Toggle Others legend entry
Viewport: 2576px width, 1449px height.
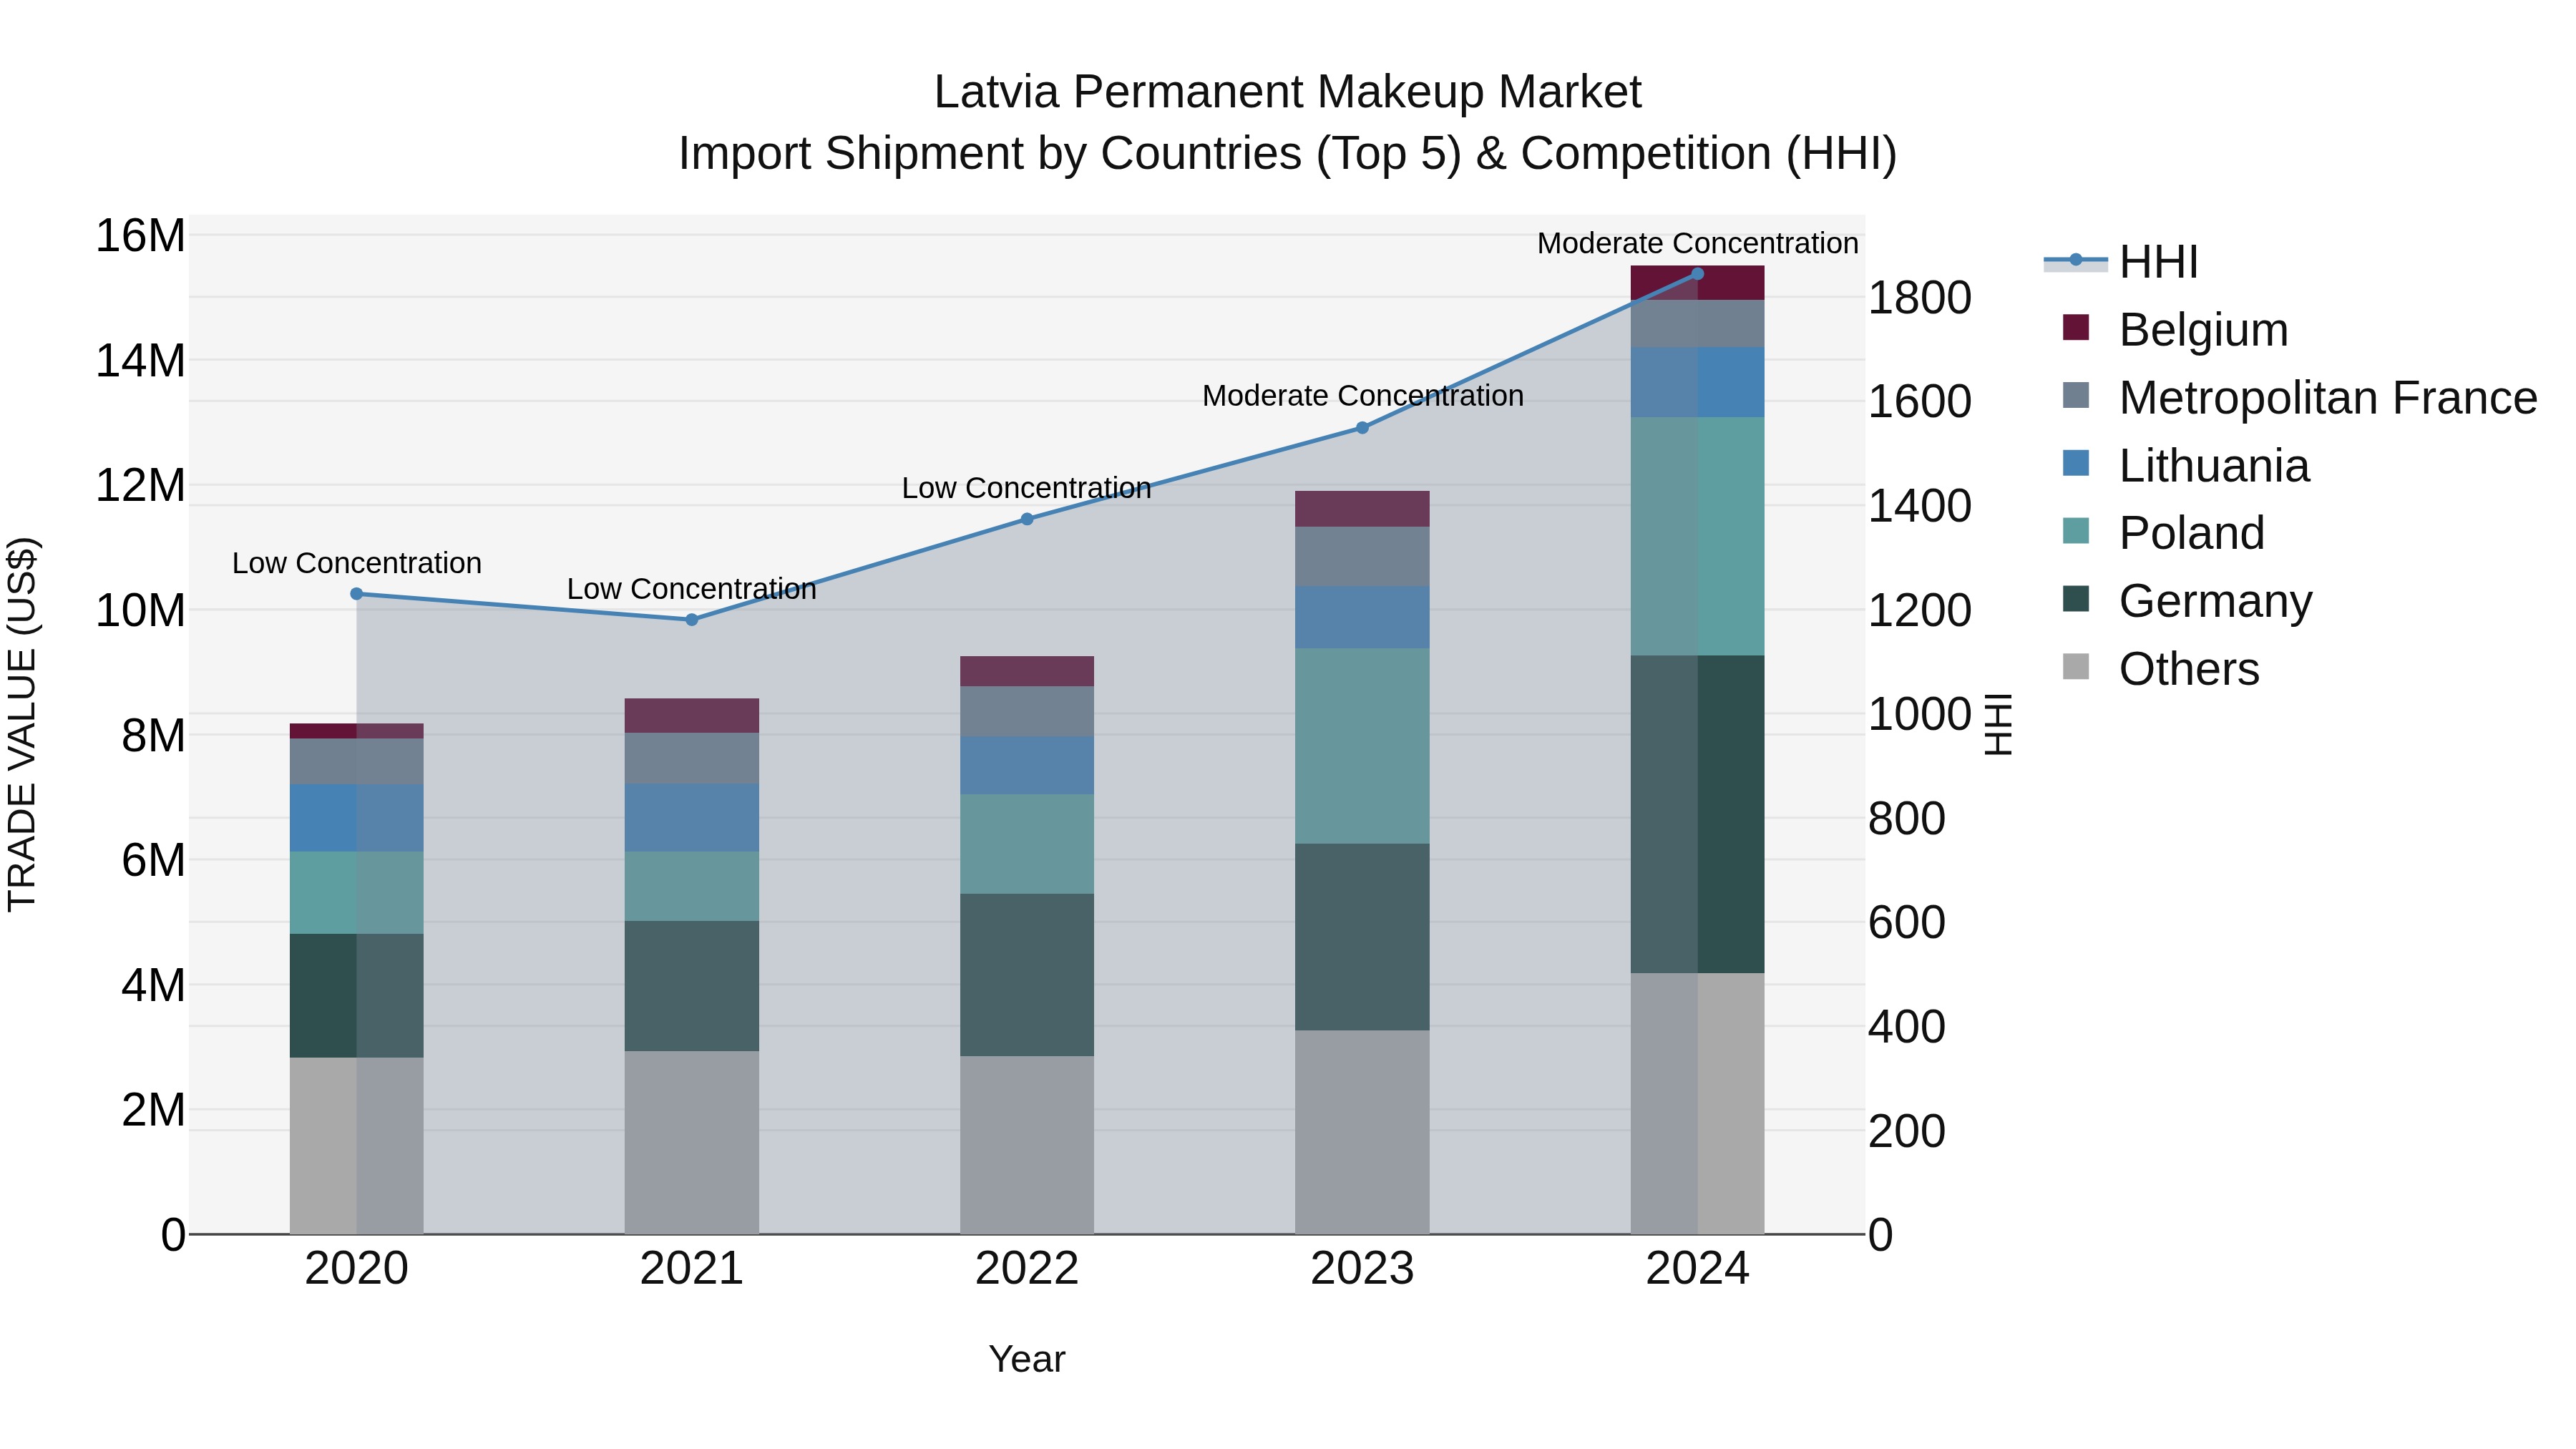[x=2161, y=668]
